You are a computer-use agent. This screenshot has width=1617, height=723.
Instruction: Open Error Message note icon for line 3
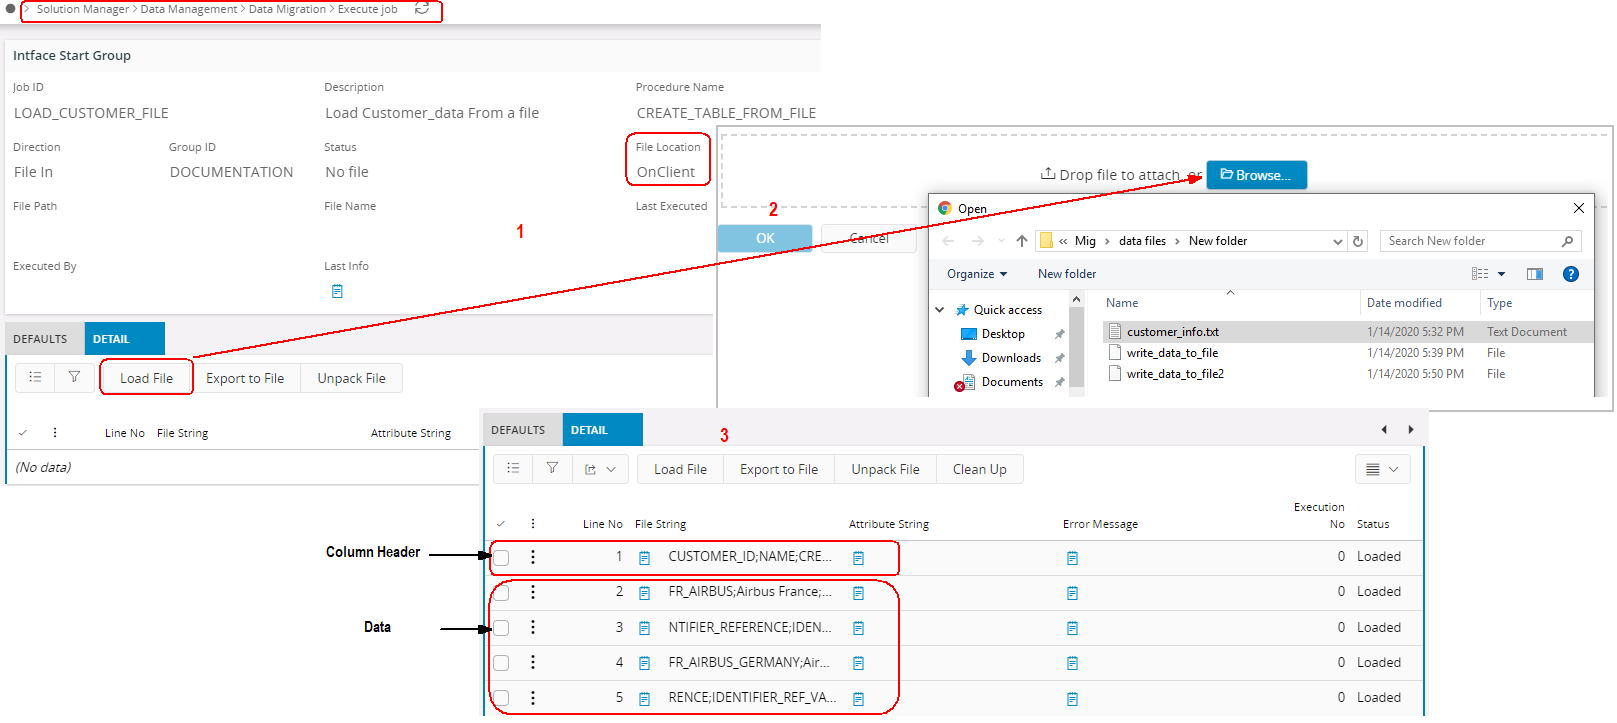tap(1072, 629)
